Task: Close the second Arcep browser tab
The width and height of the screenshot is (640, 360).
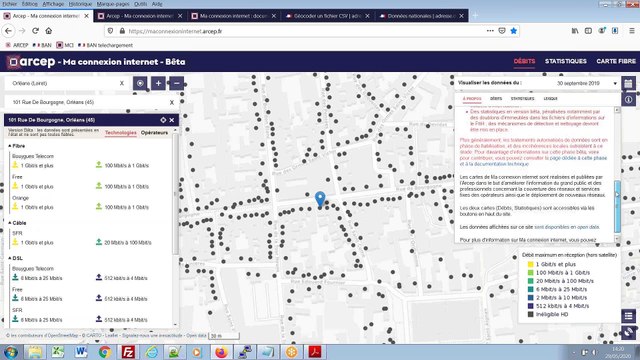Action: point(180,16)
